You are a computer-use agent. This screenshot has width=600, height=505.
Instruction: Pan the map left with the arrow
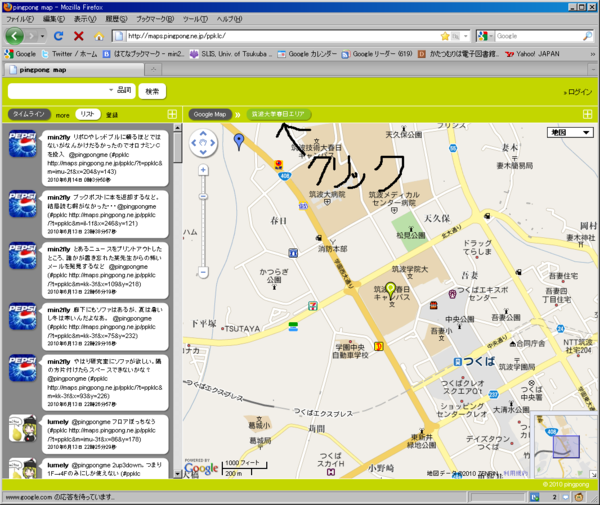coord(194,143)
